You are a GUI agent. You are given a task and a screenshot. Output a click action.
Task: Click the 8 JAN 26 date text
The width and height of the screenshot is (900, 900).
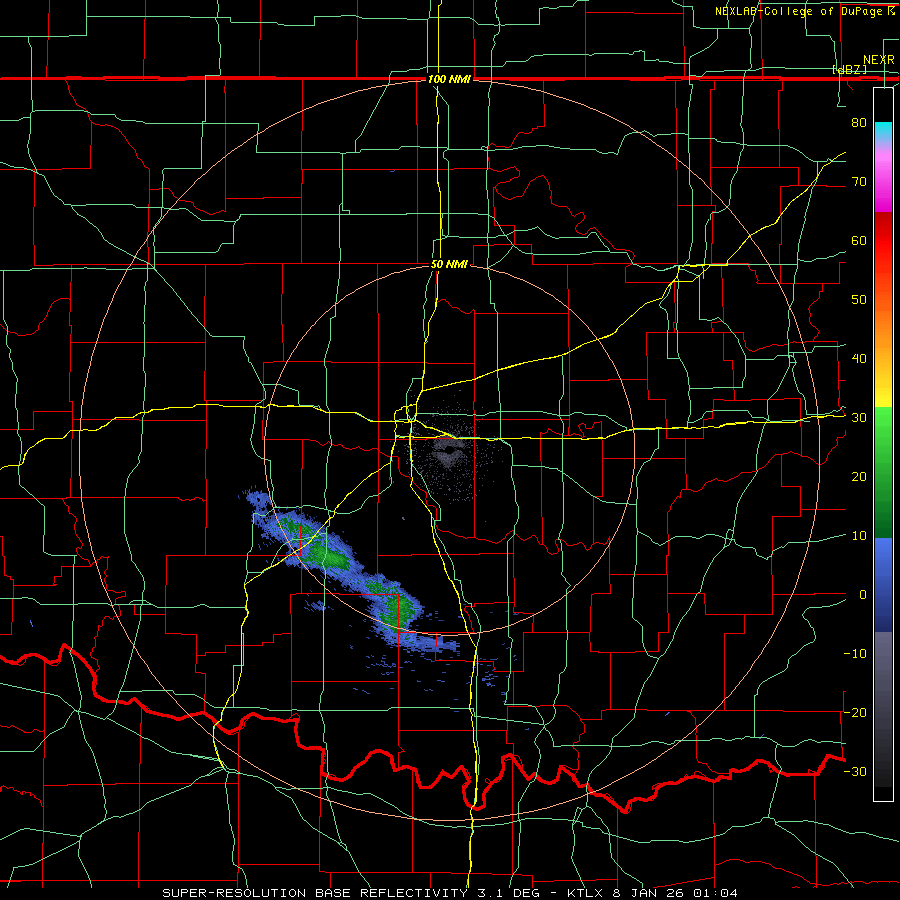[651, 893]
